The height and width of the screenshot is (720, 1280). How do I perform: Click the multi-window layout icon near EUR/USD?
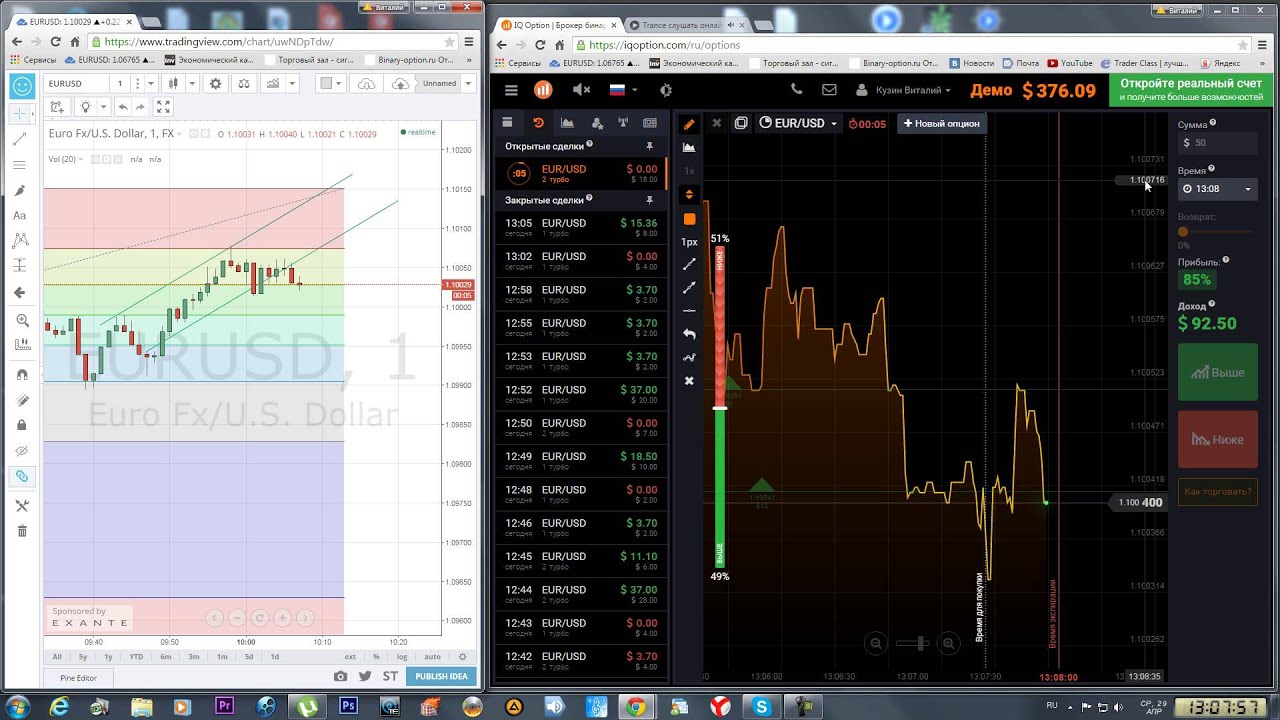741,123
